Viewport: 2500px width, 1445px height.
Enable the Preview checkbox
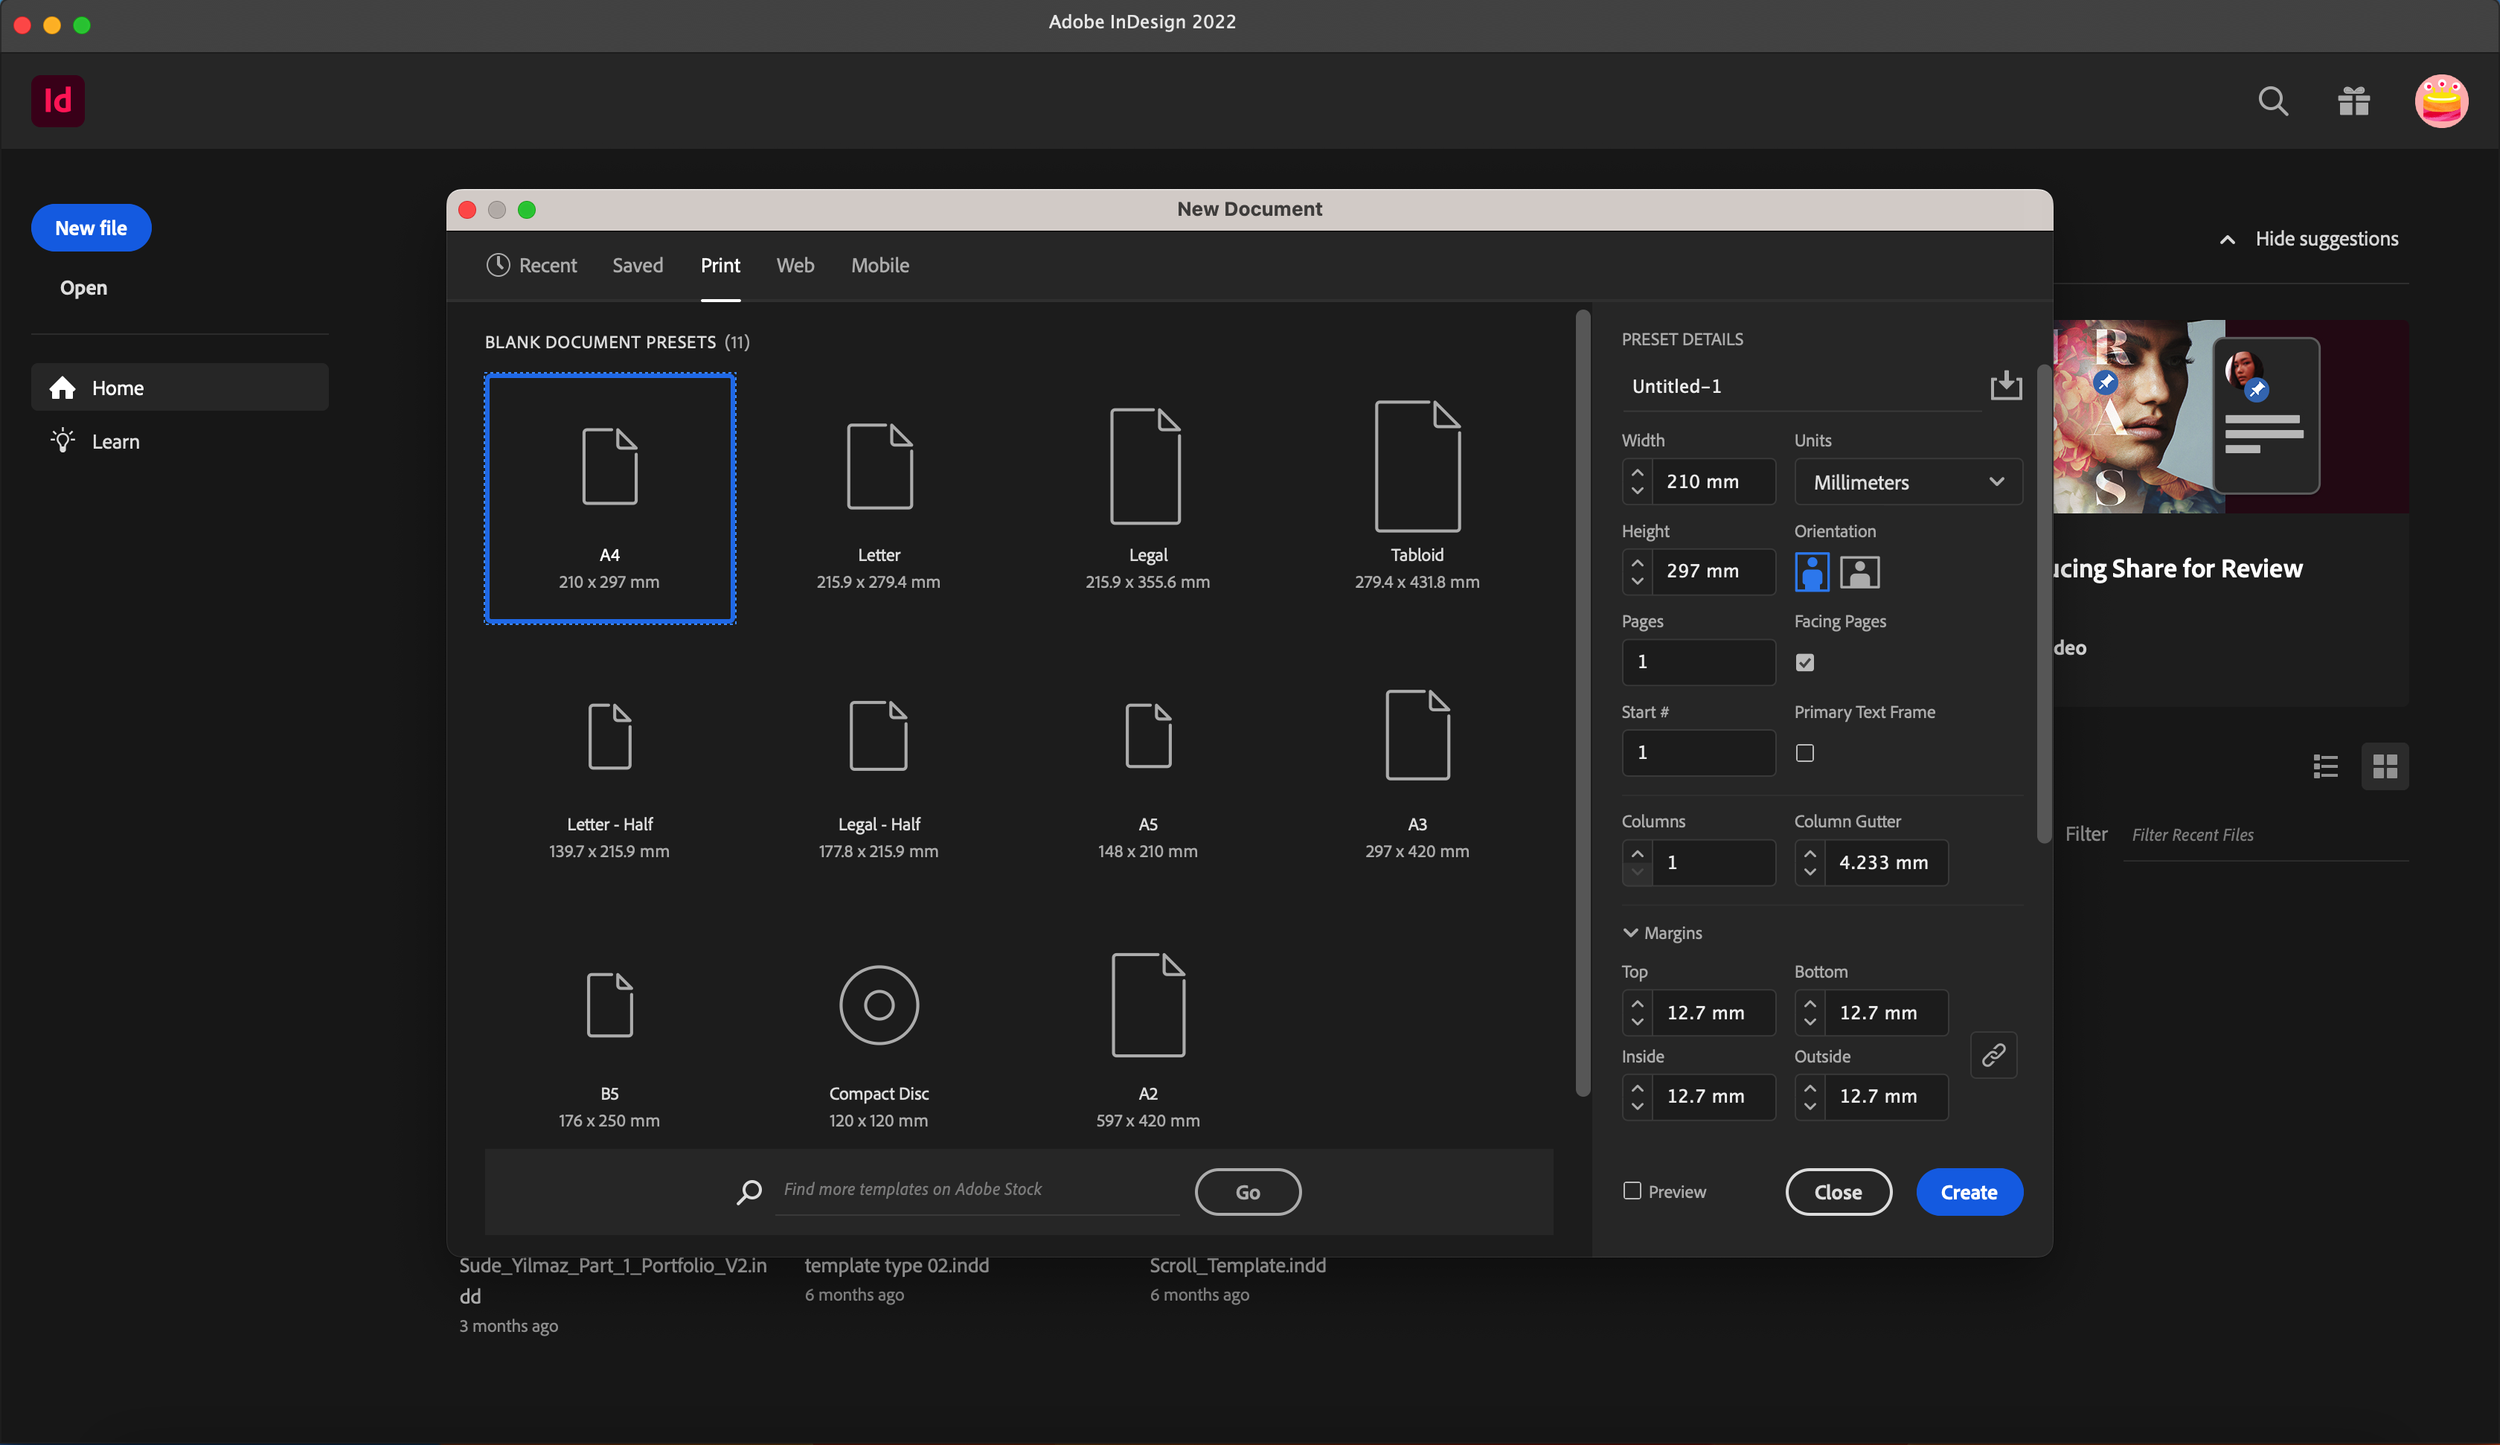[x=1632, y=1191]
